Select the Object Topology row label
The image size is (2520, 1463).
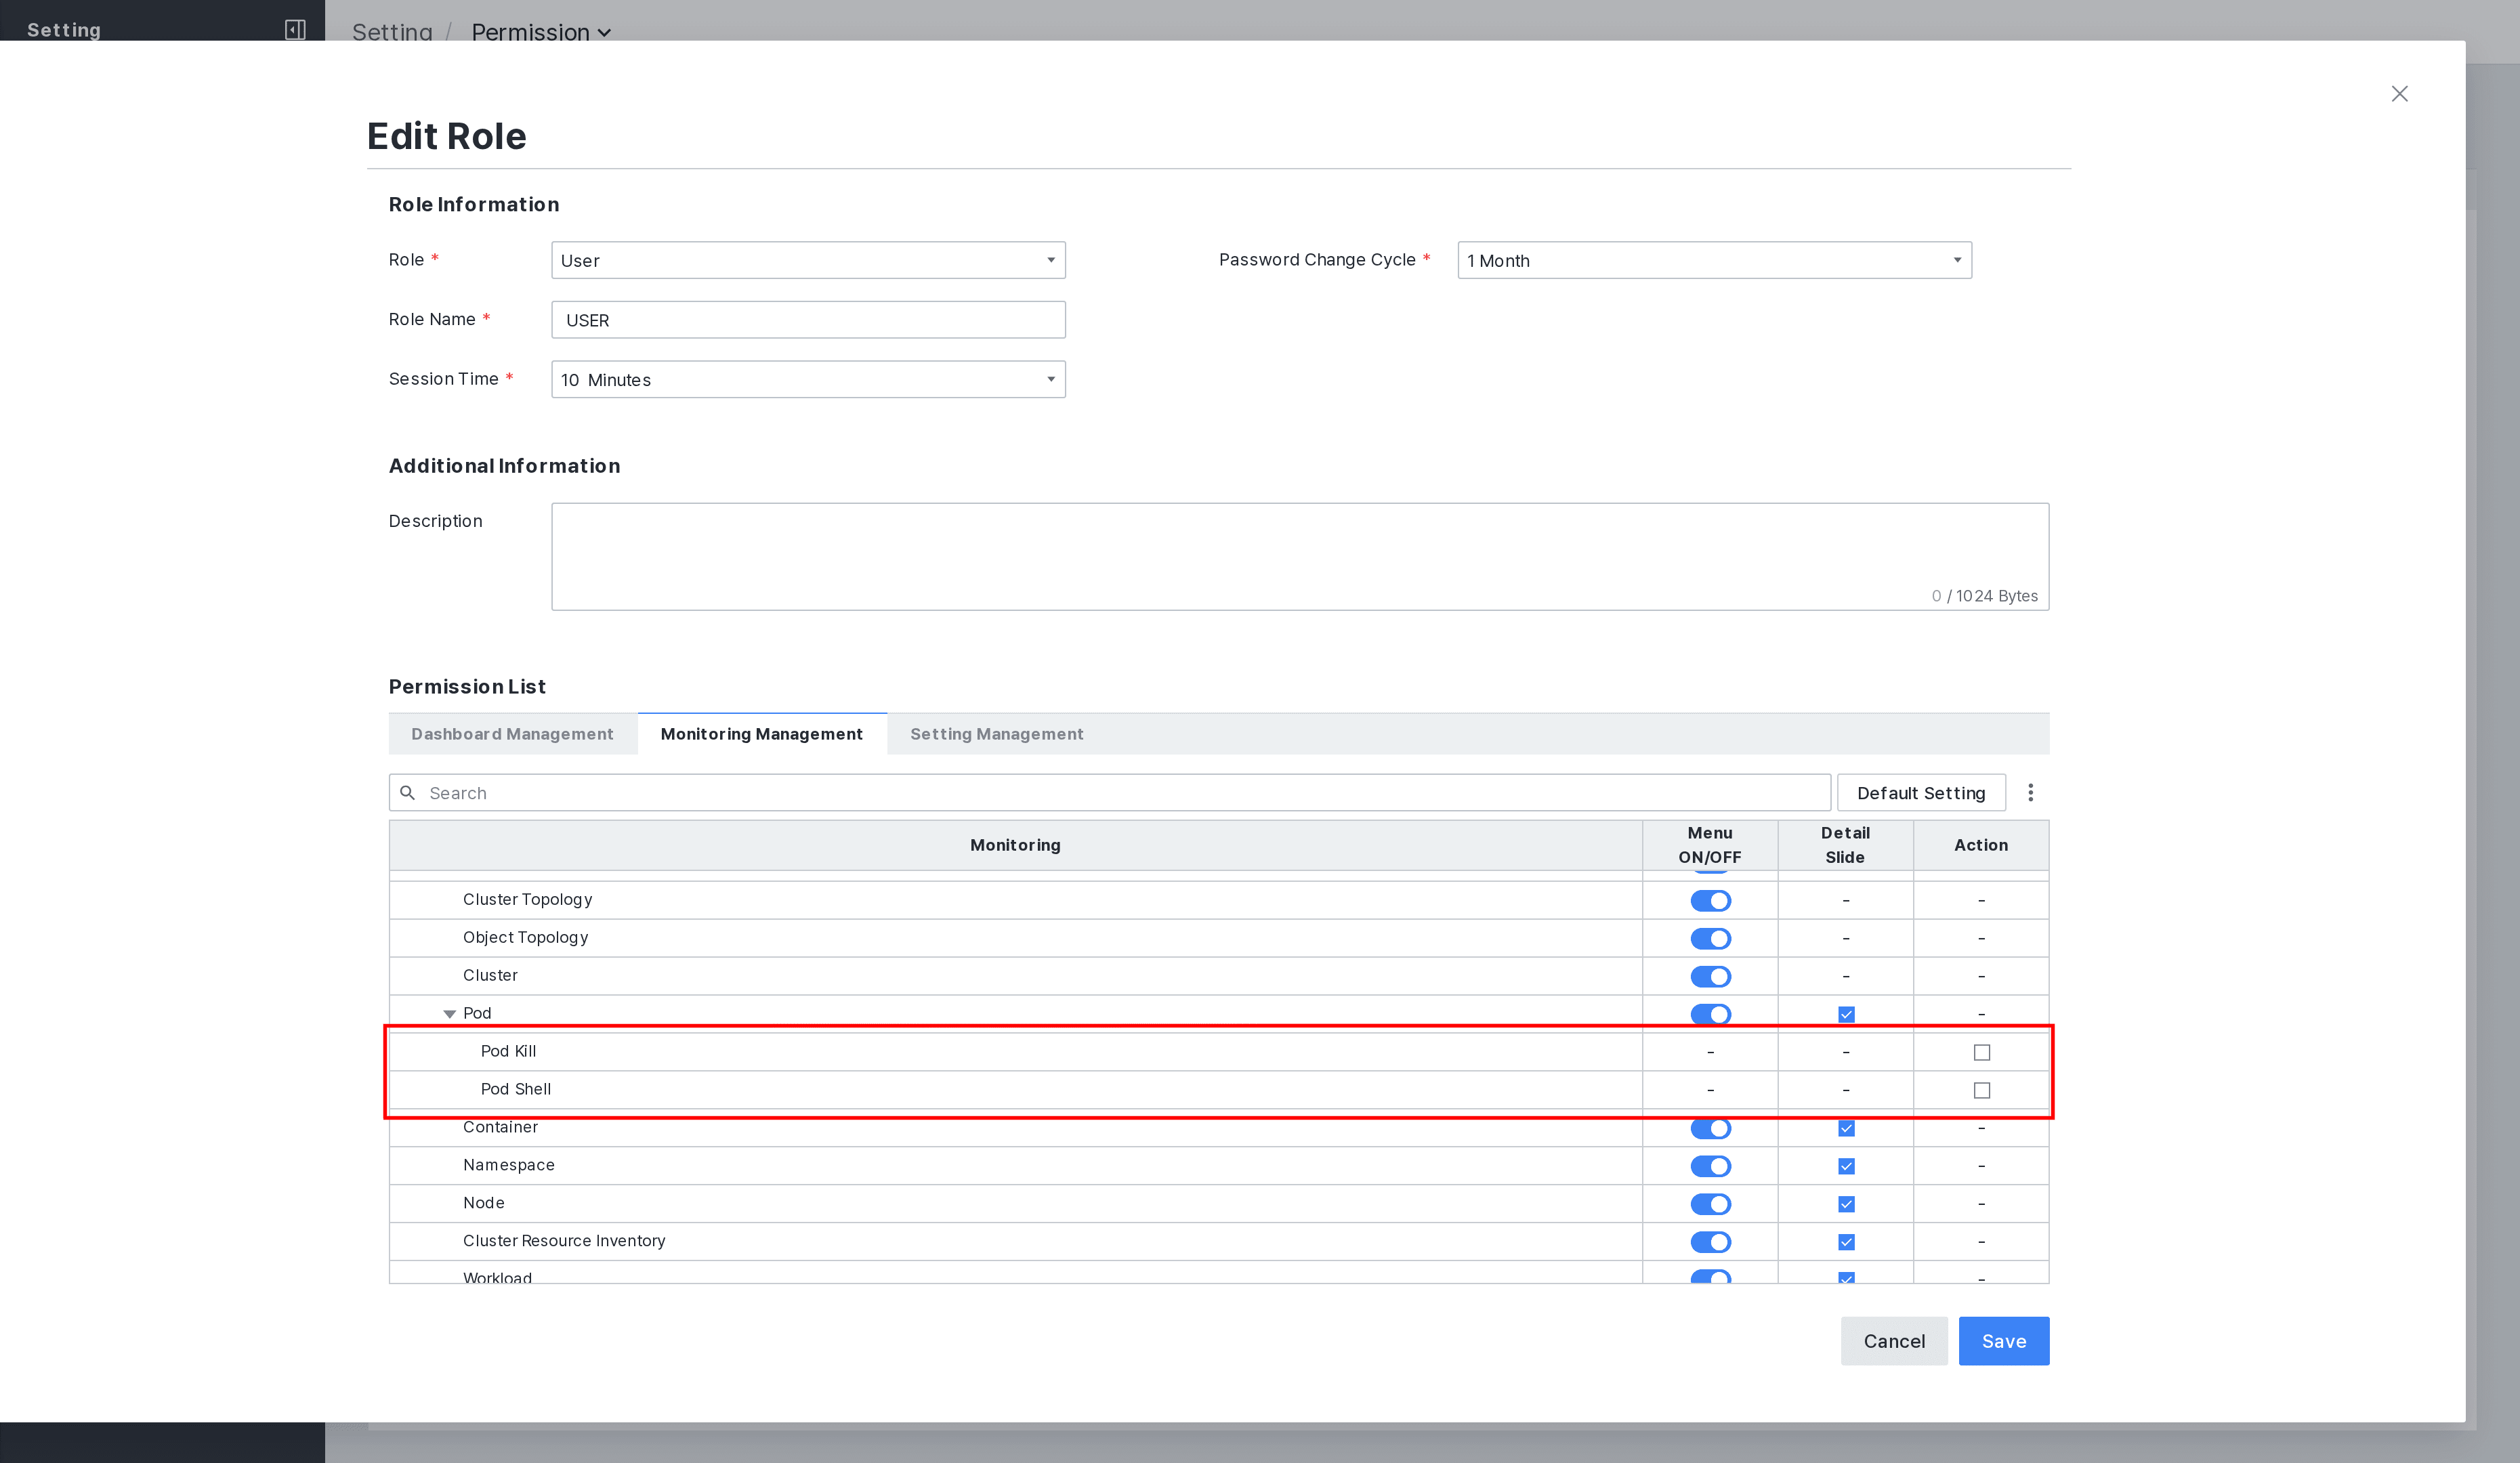click(x=525, y=938)
